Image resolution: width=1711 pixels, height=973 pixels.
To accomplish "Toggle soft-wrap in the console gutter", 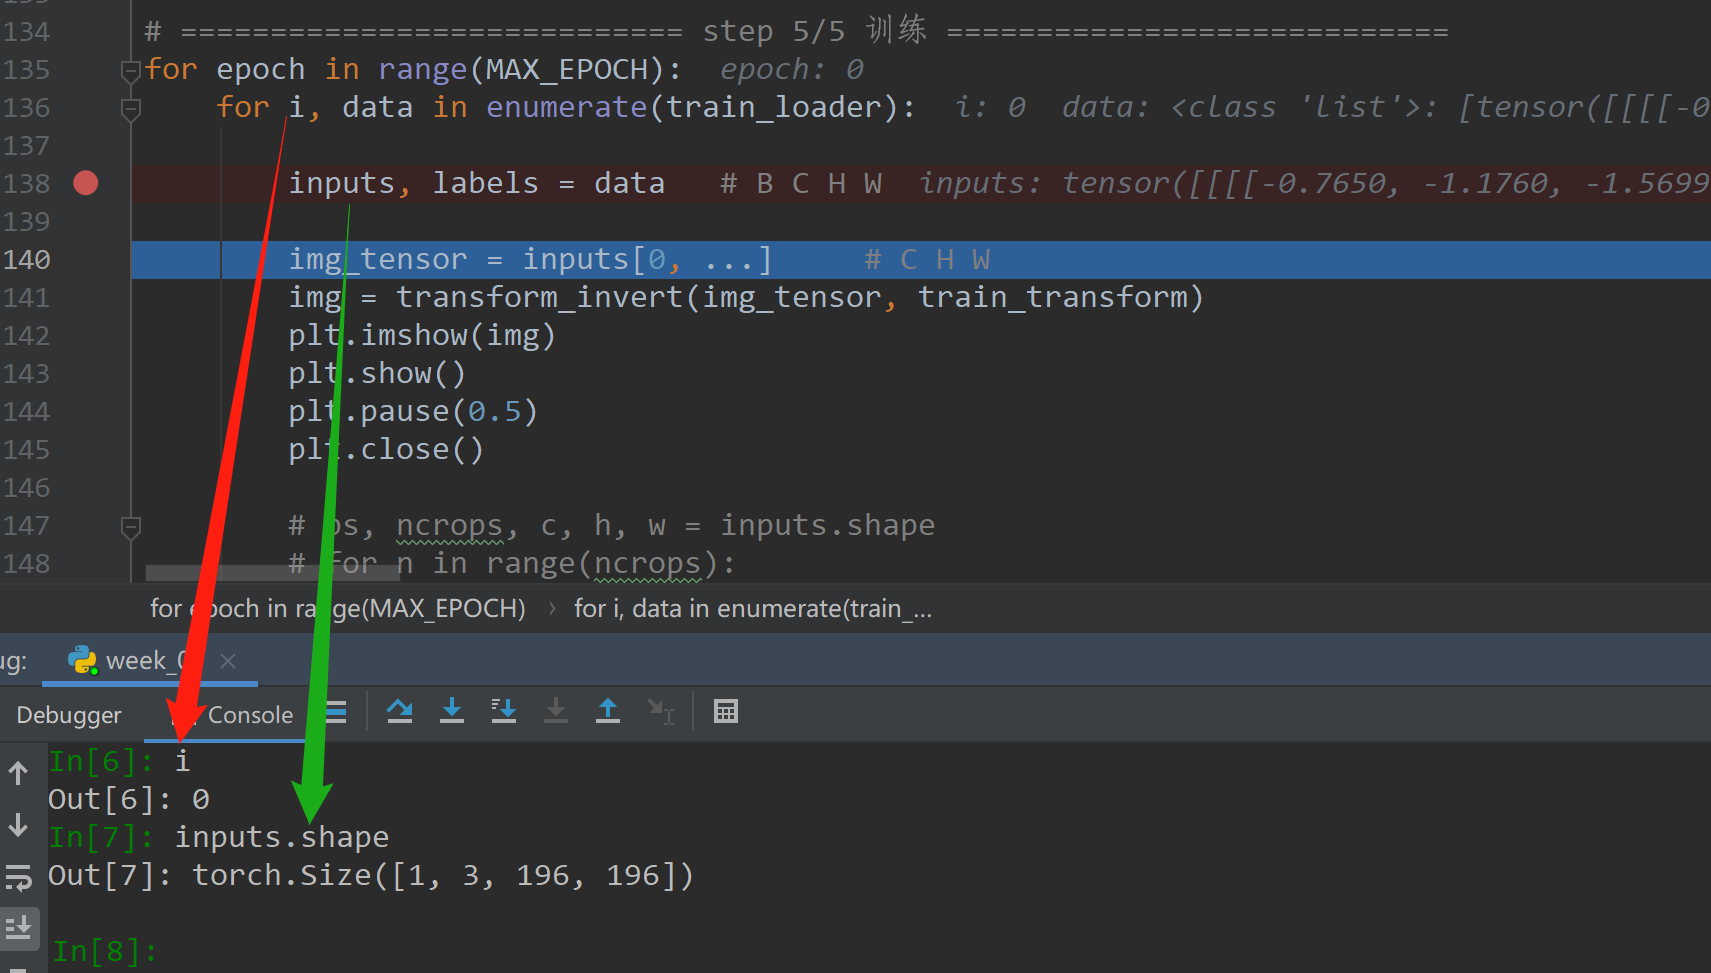I will tap(18, 878).
